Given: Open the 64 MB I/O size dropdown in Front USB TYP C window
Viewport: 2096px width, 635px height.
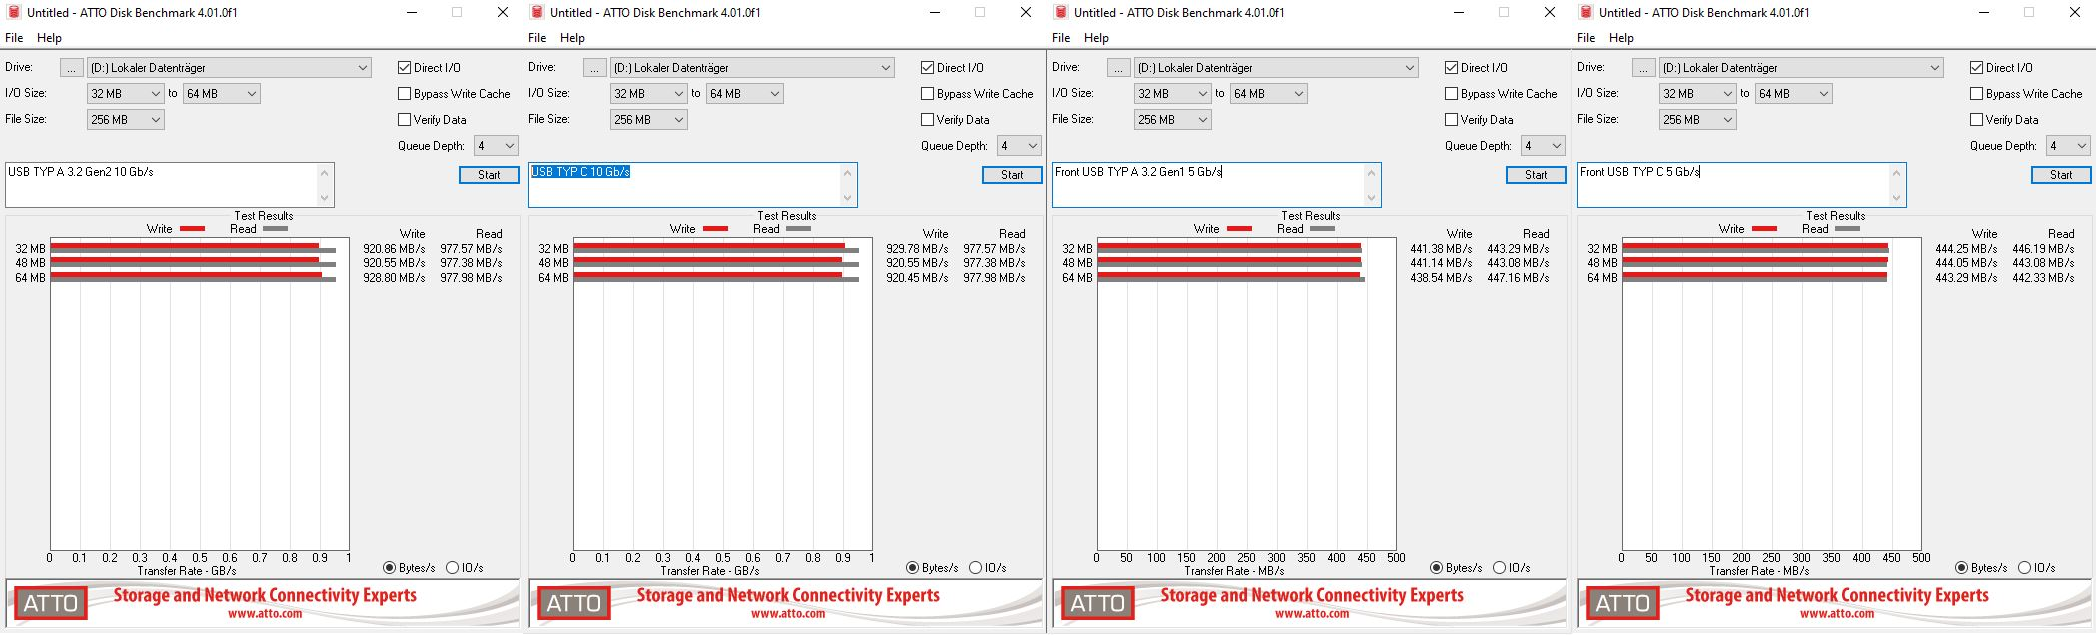Looking at the screenshot, I should tap(1794, 94).
